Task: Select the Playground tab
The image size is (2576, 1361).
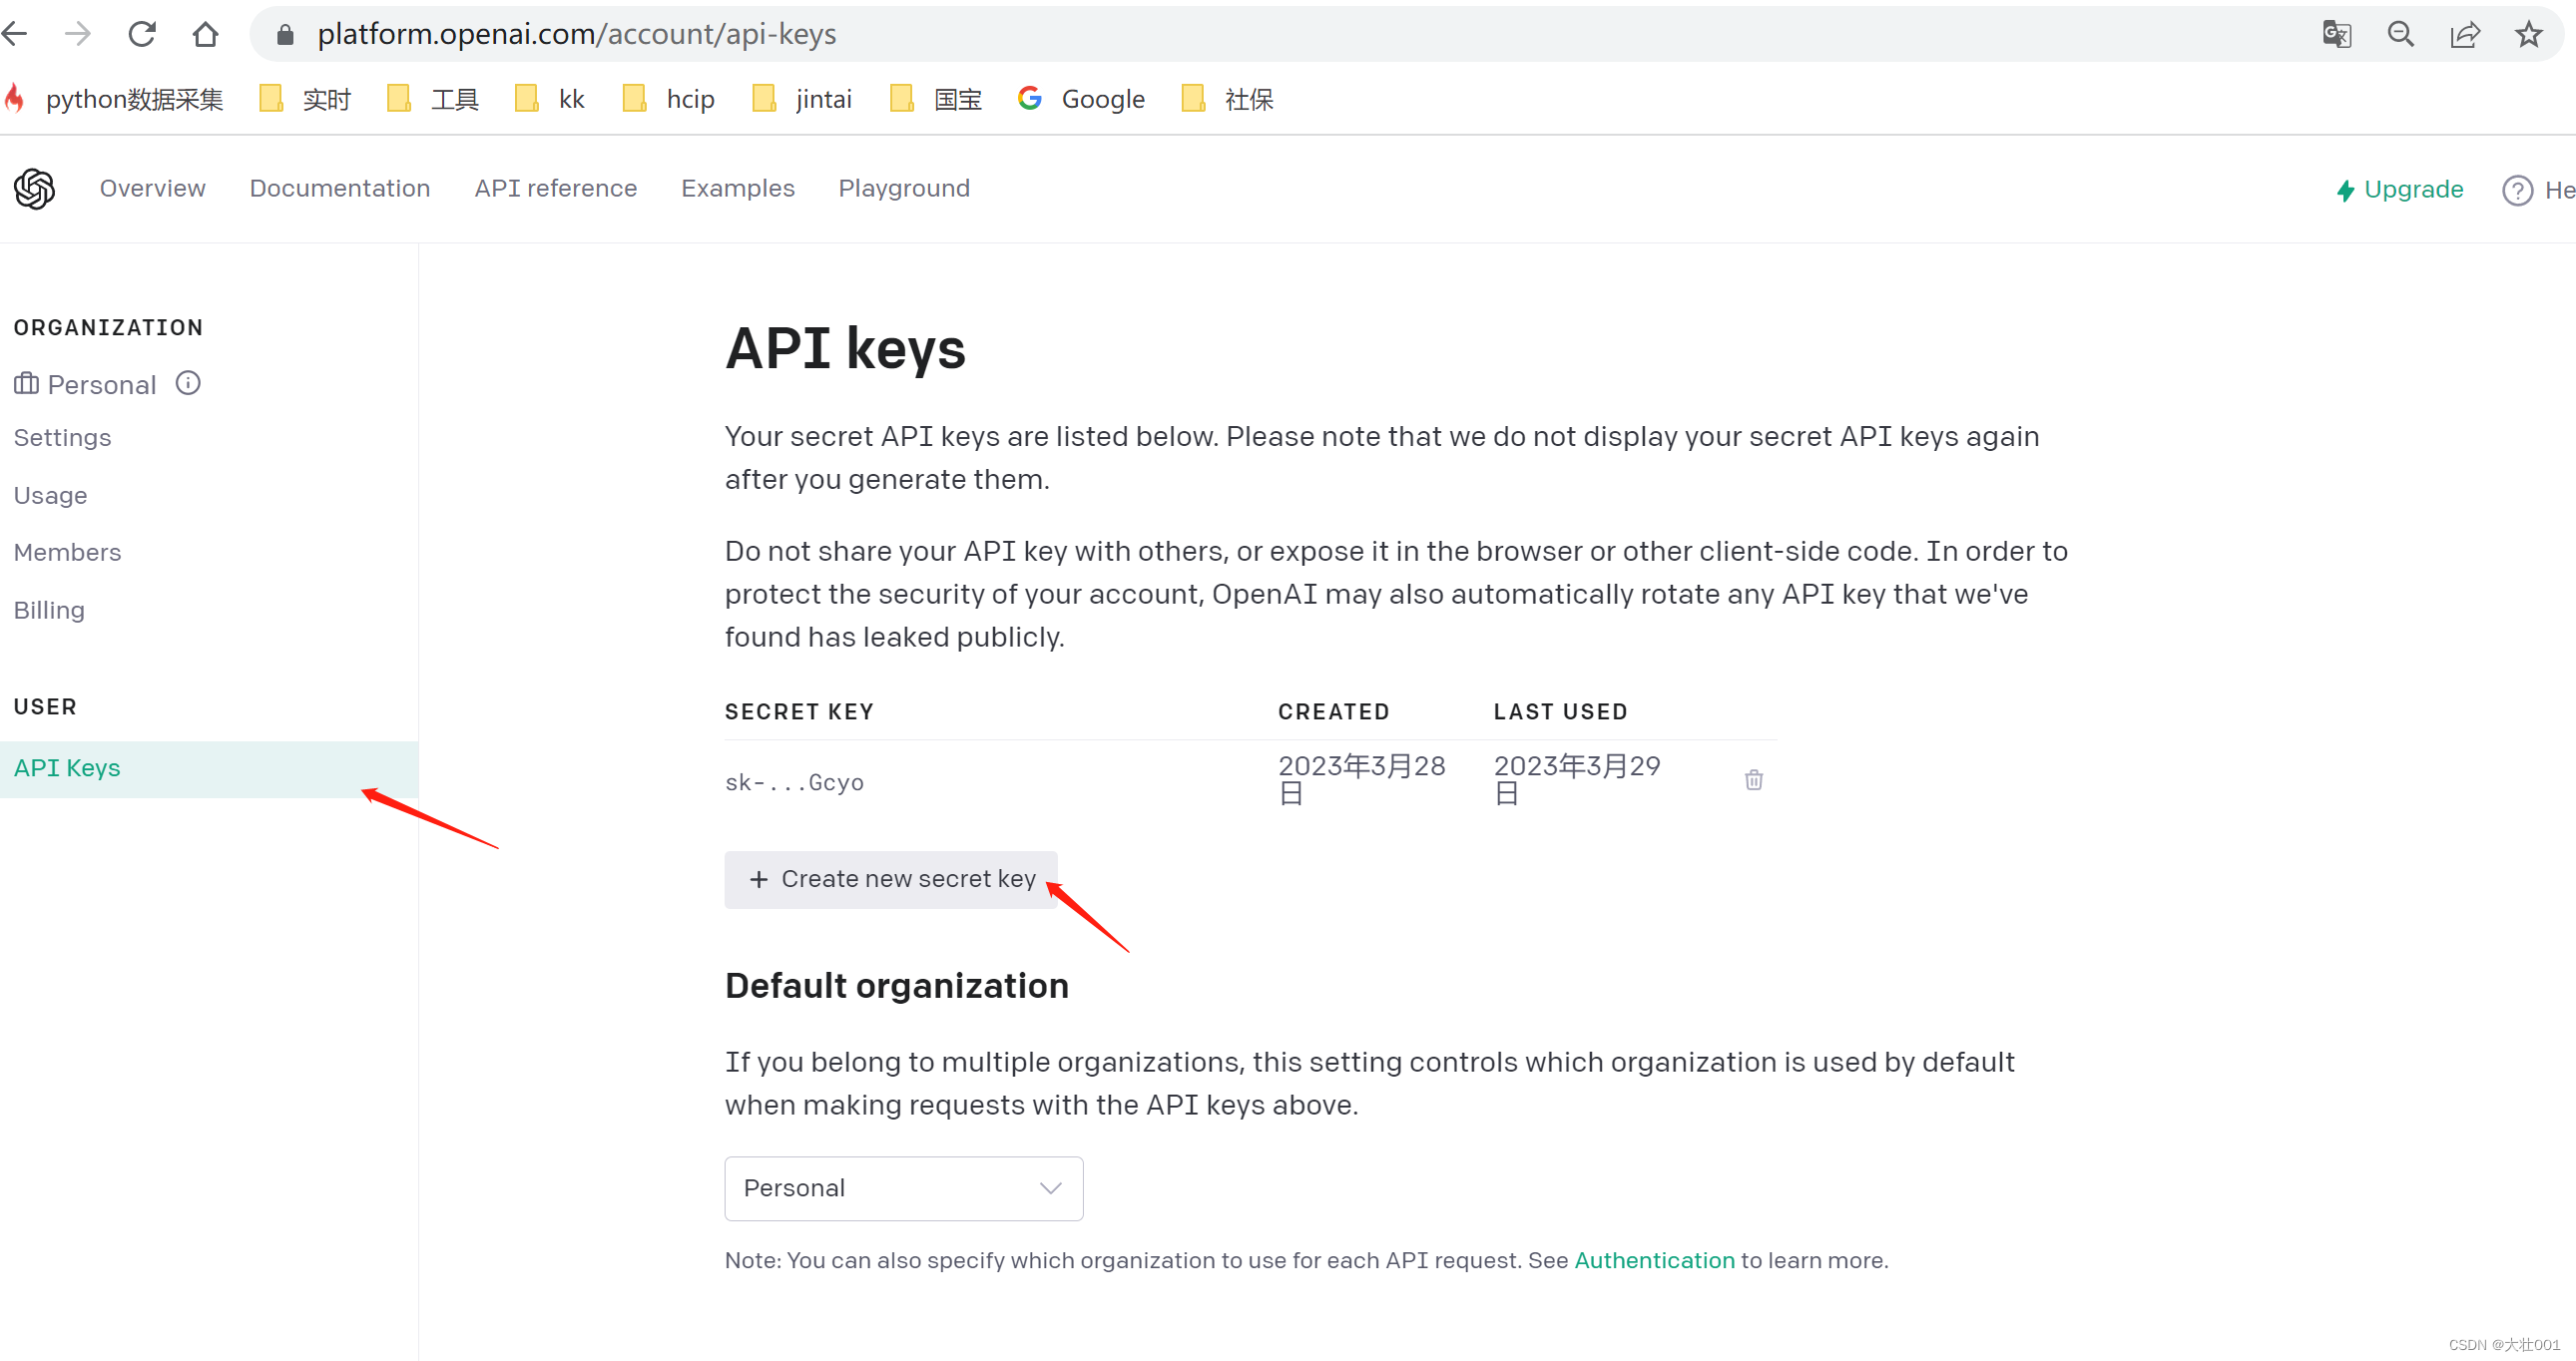Action: (x=903, y=188)
